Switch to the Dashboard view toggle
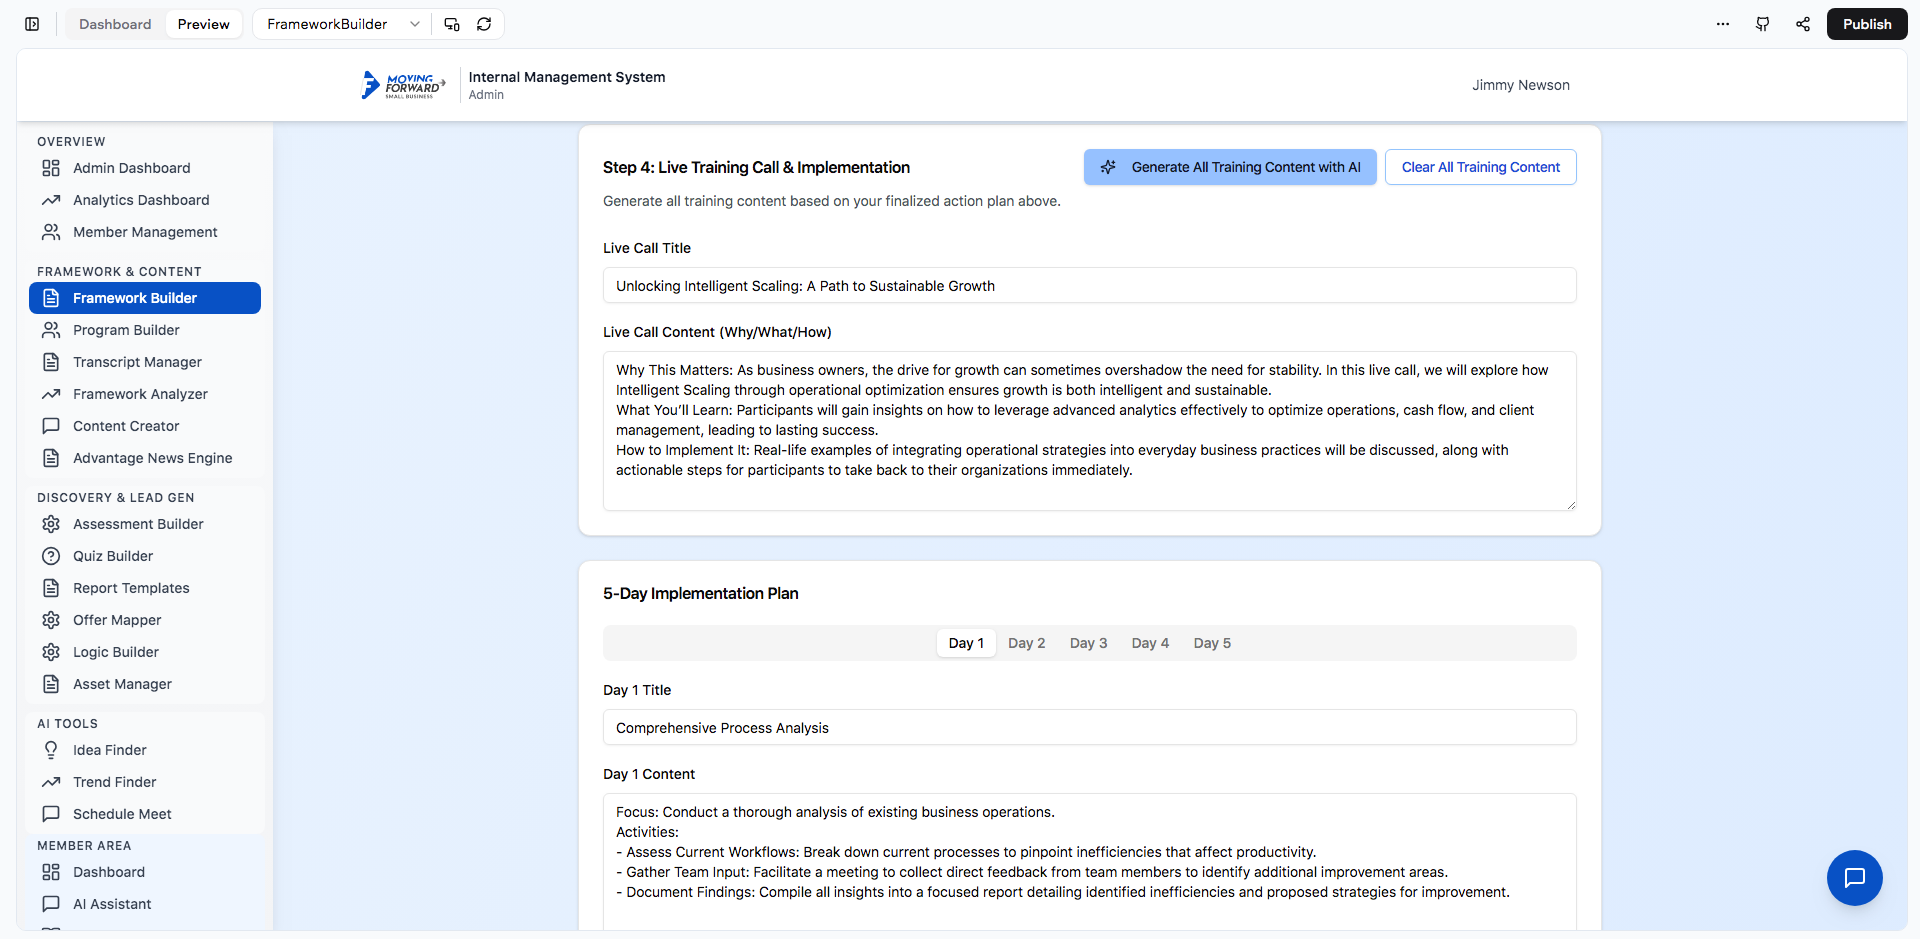Viewport: 1920px width, 939px height. (115, 24)
